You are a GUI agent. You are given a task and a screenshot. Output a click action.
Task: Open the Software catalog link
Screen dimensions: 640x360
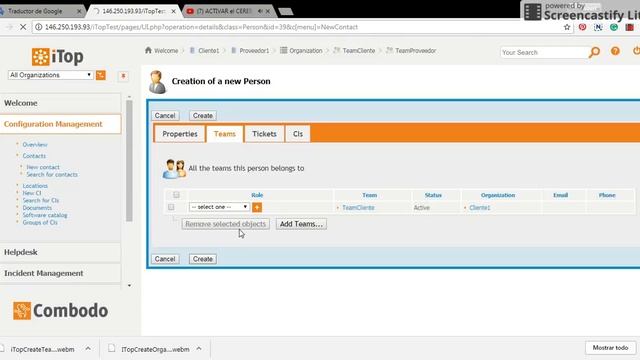point(45,215)
